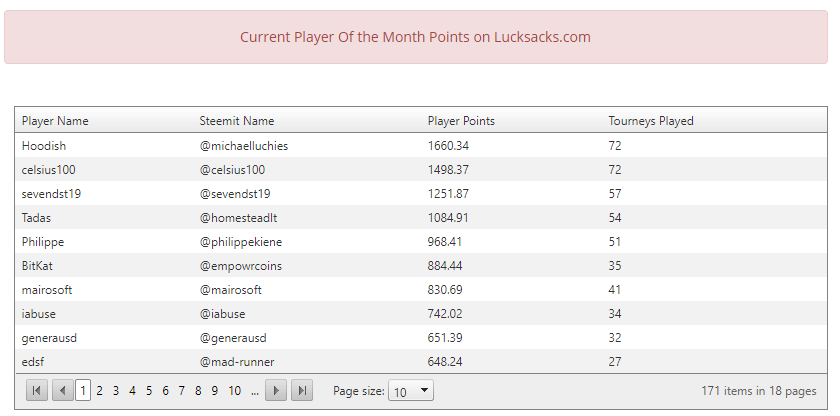
Task: Click points value 968.41
Action: point(445,242)
